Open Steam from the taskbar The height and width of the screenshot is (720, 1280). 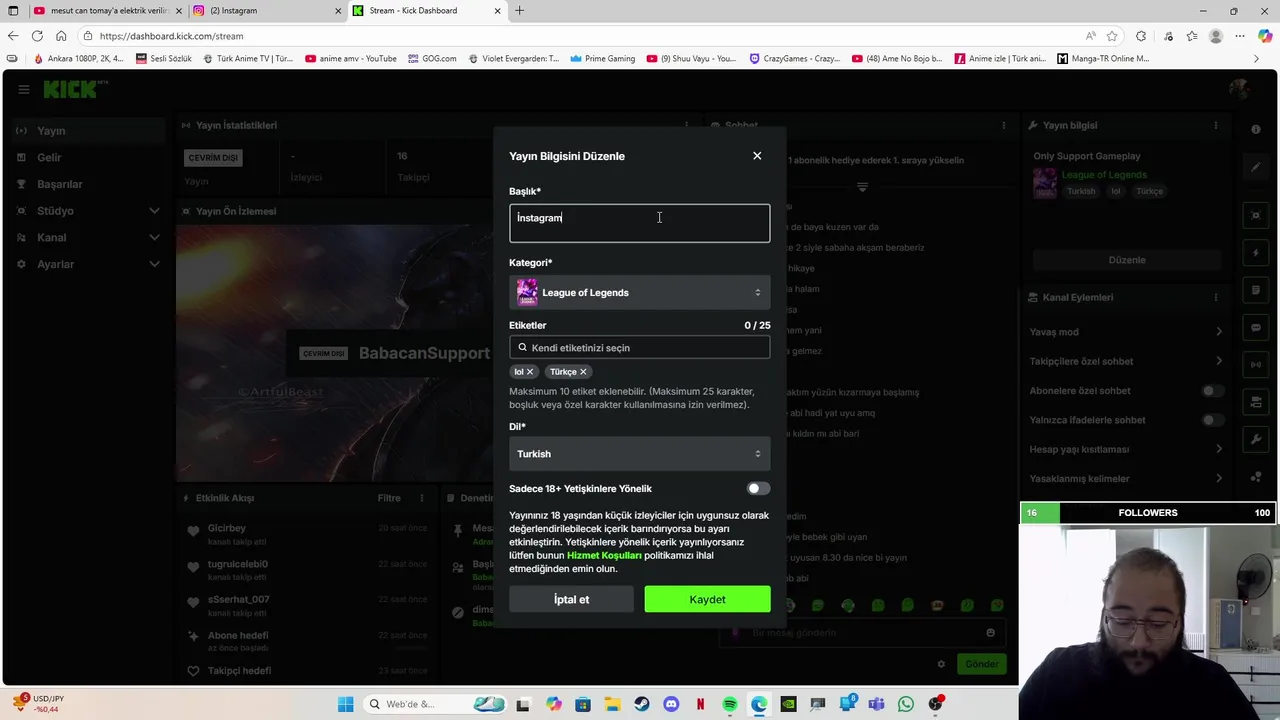point(641,704)
